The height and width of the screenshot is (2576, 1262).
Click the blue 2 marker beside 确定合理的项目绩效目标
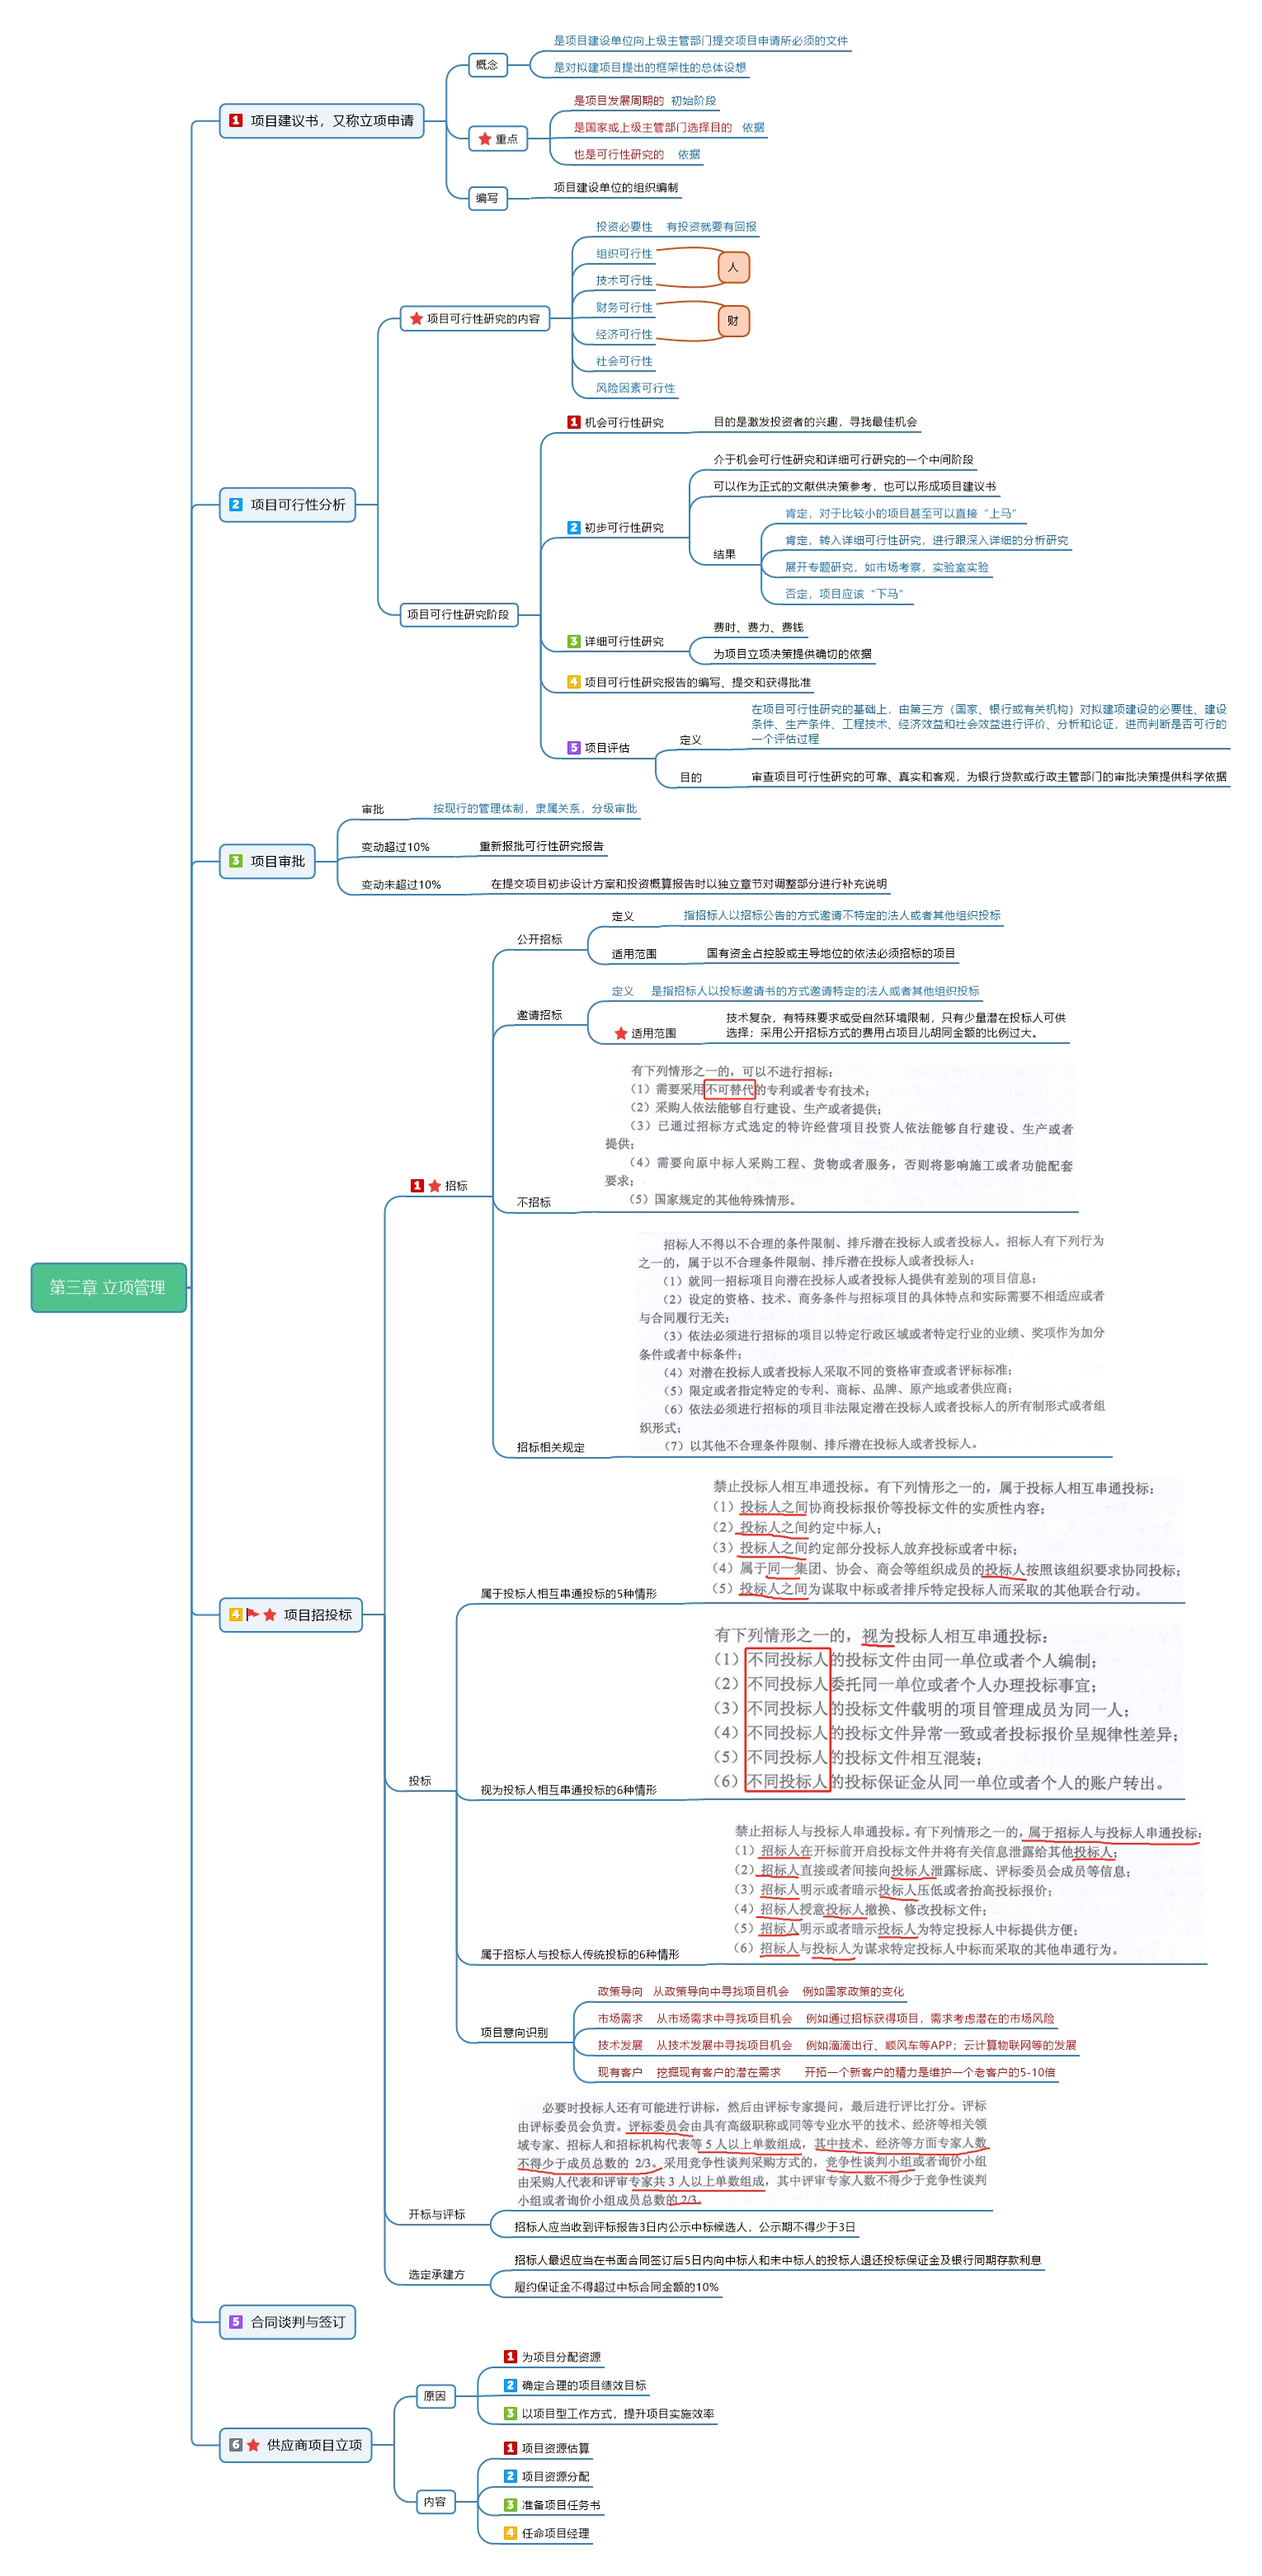point(510,2386)
